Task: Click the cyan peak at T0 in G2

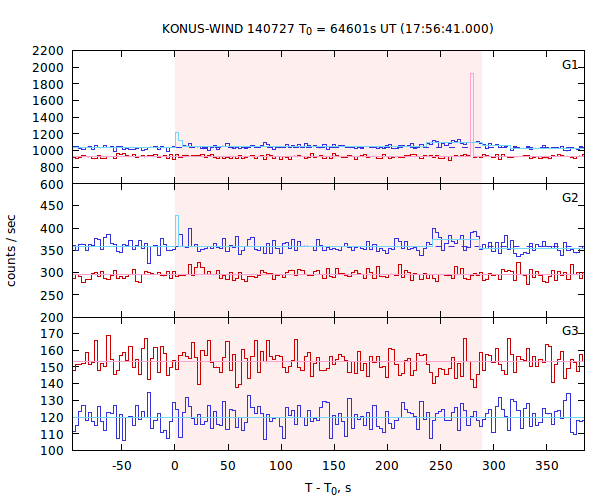Action: [x=177, y=231]
